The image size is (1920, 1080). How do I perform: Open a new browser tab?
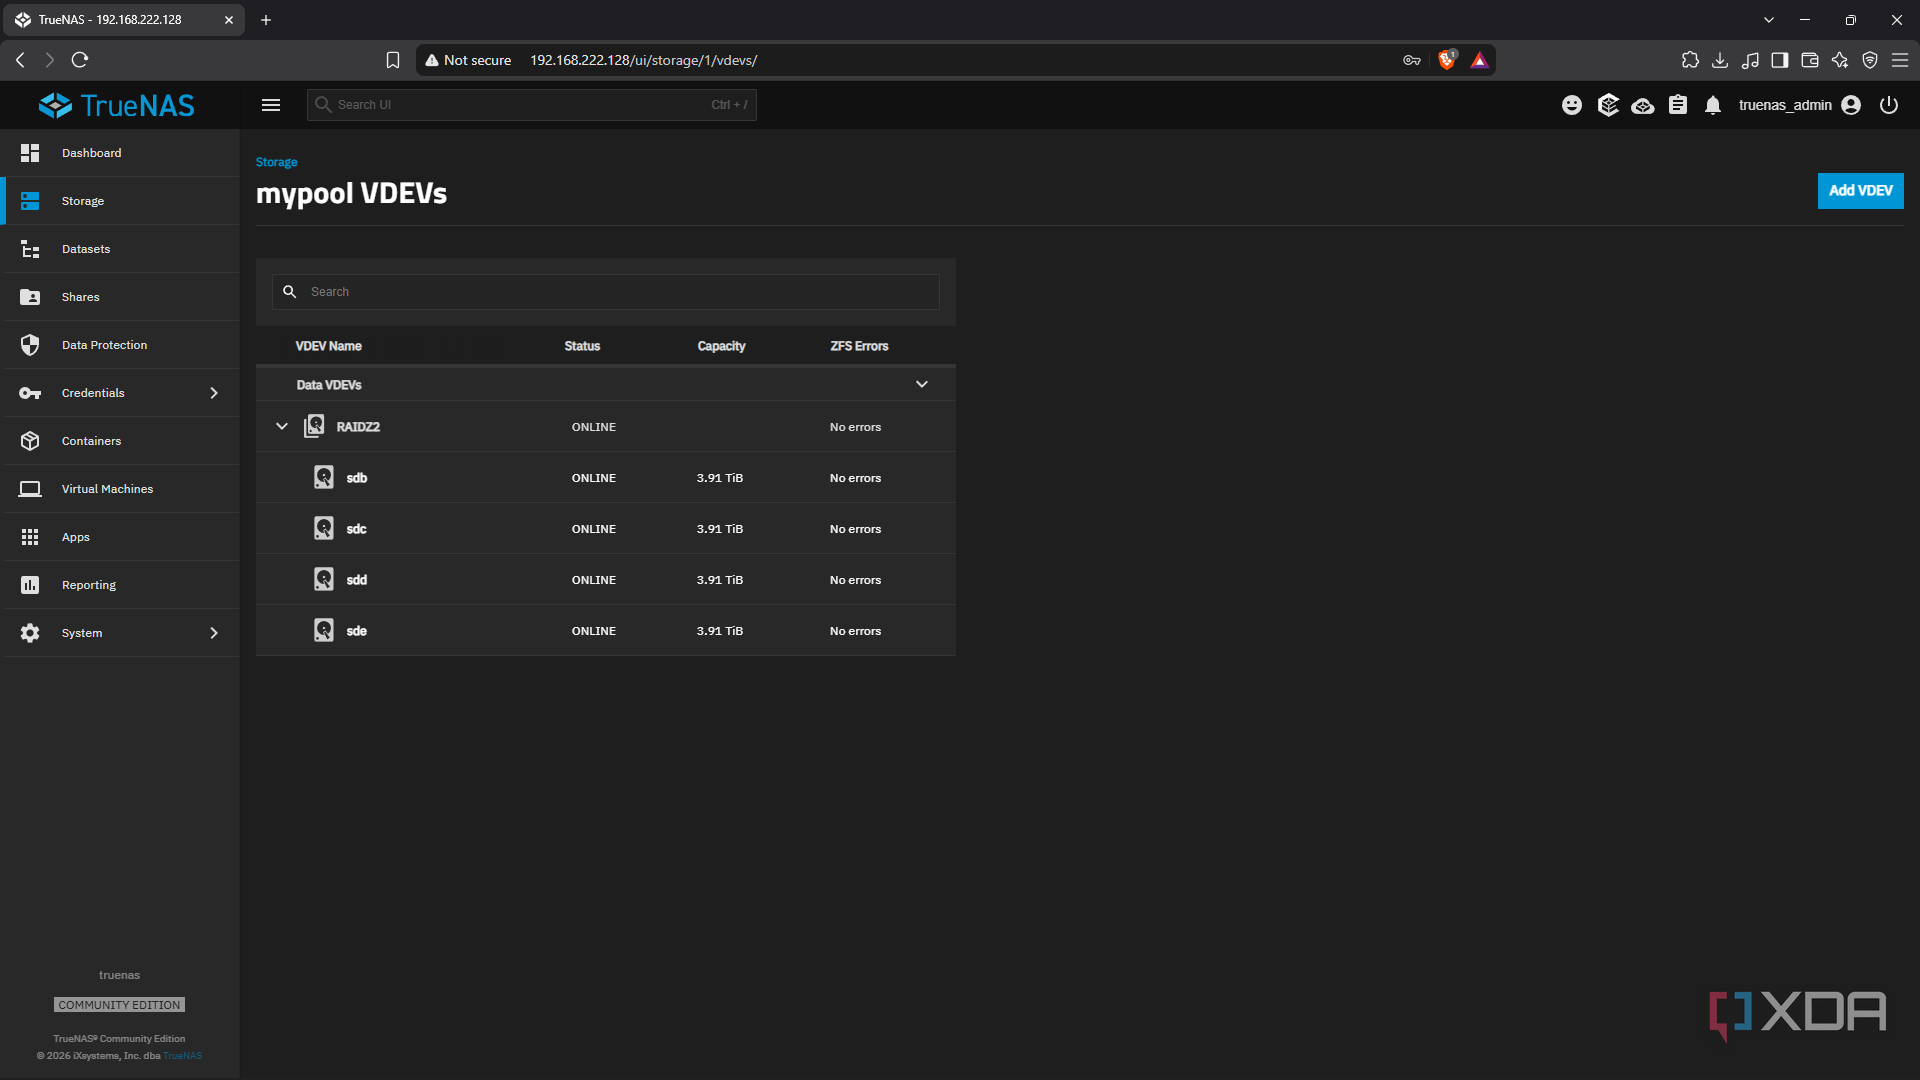[x=266, y=20]
